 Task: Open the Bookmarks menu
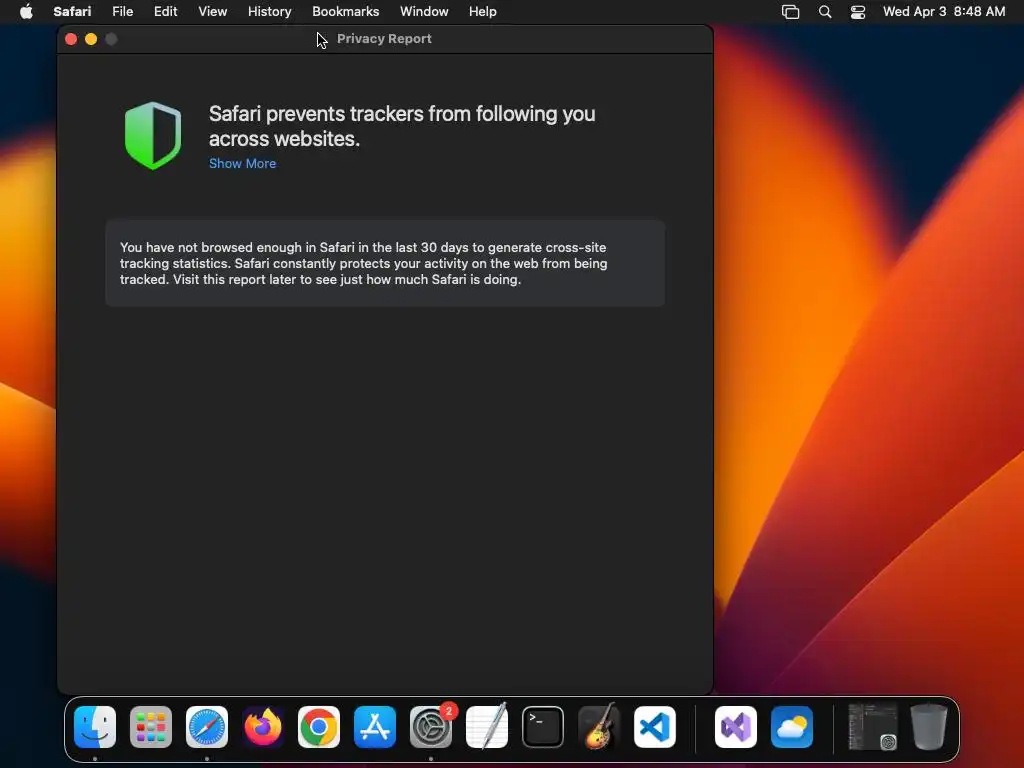(345, 12)
